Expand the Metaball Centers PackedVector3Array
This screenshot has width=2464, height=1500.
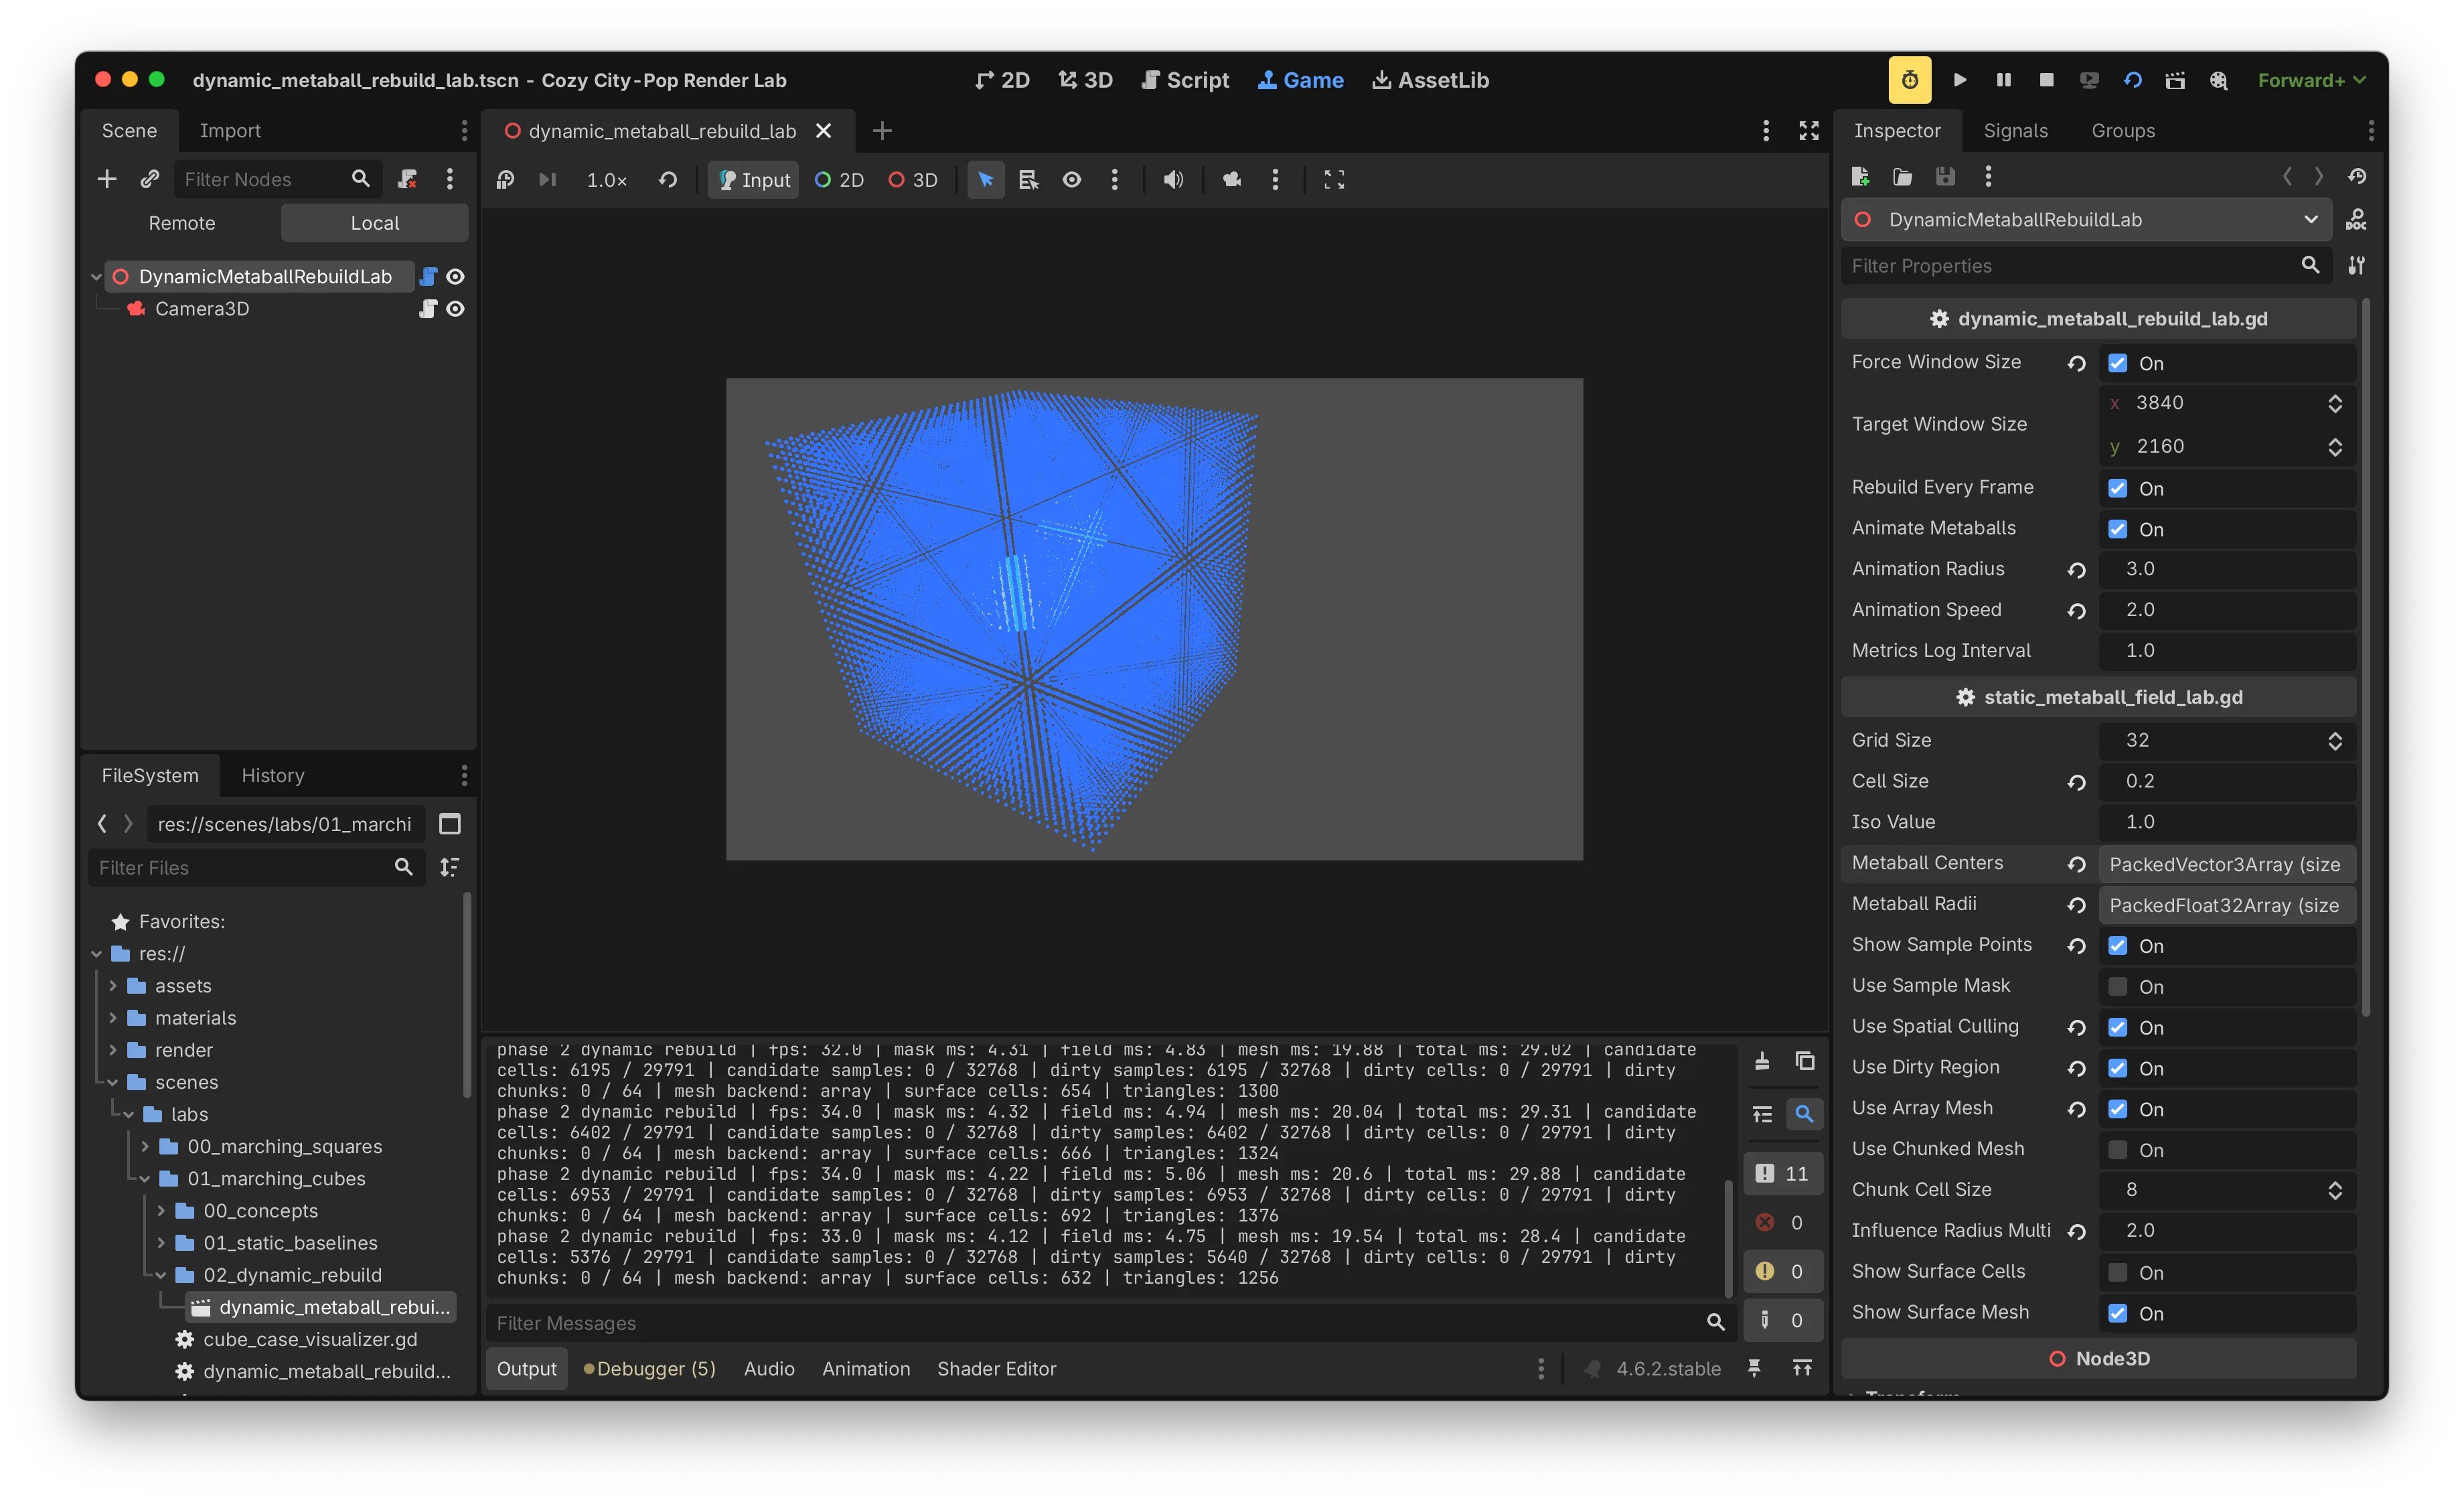pyautogui.click(x=2226, y=864)
